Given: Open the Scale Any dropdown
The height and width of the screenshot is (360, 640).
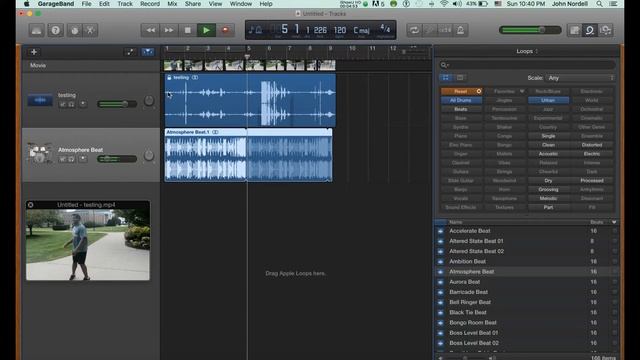Looking at the screenshot, I should (580, 78).
